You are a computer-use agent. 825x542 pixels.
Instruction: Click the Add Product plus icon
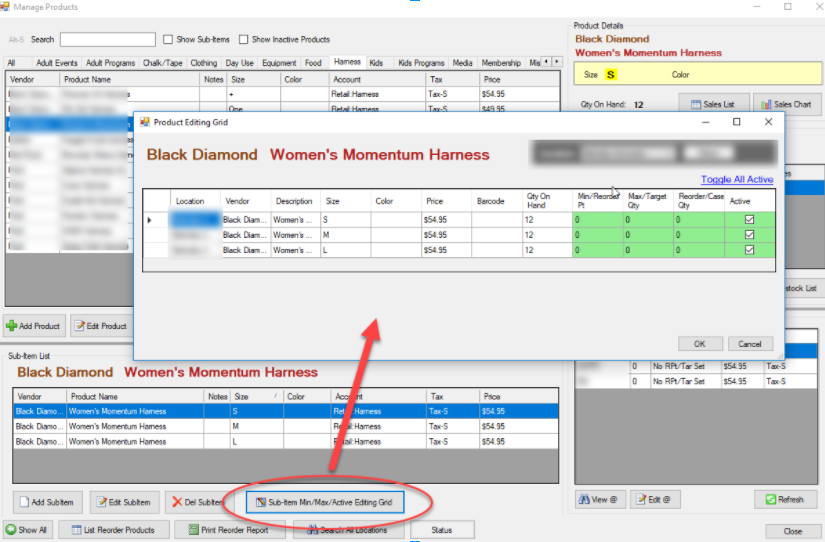point(12,326)
